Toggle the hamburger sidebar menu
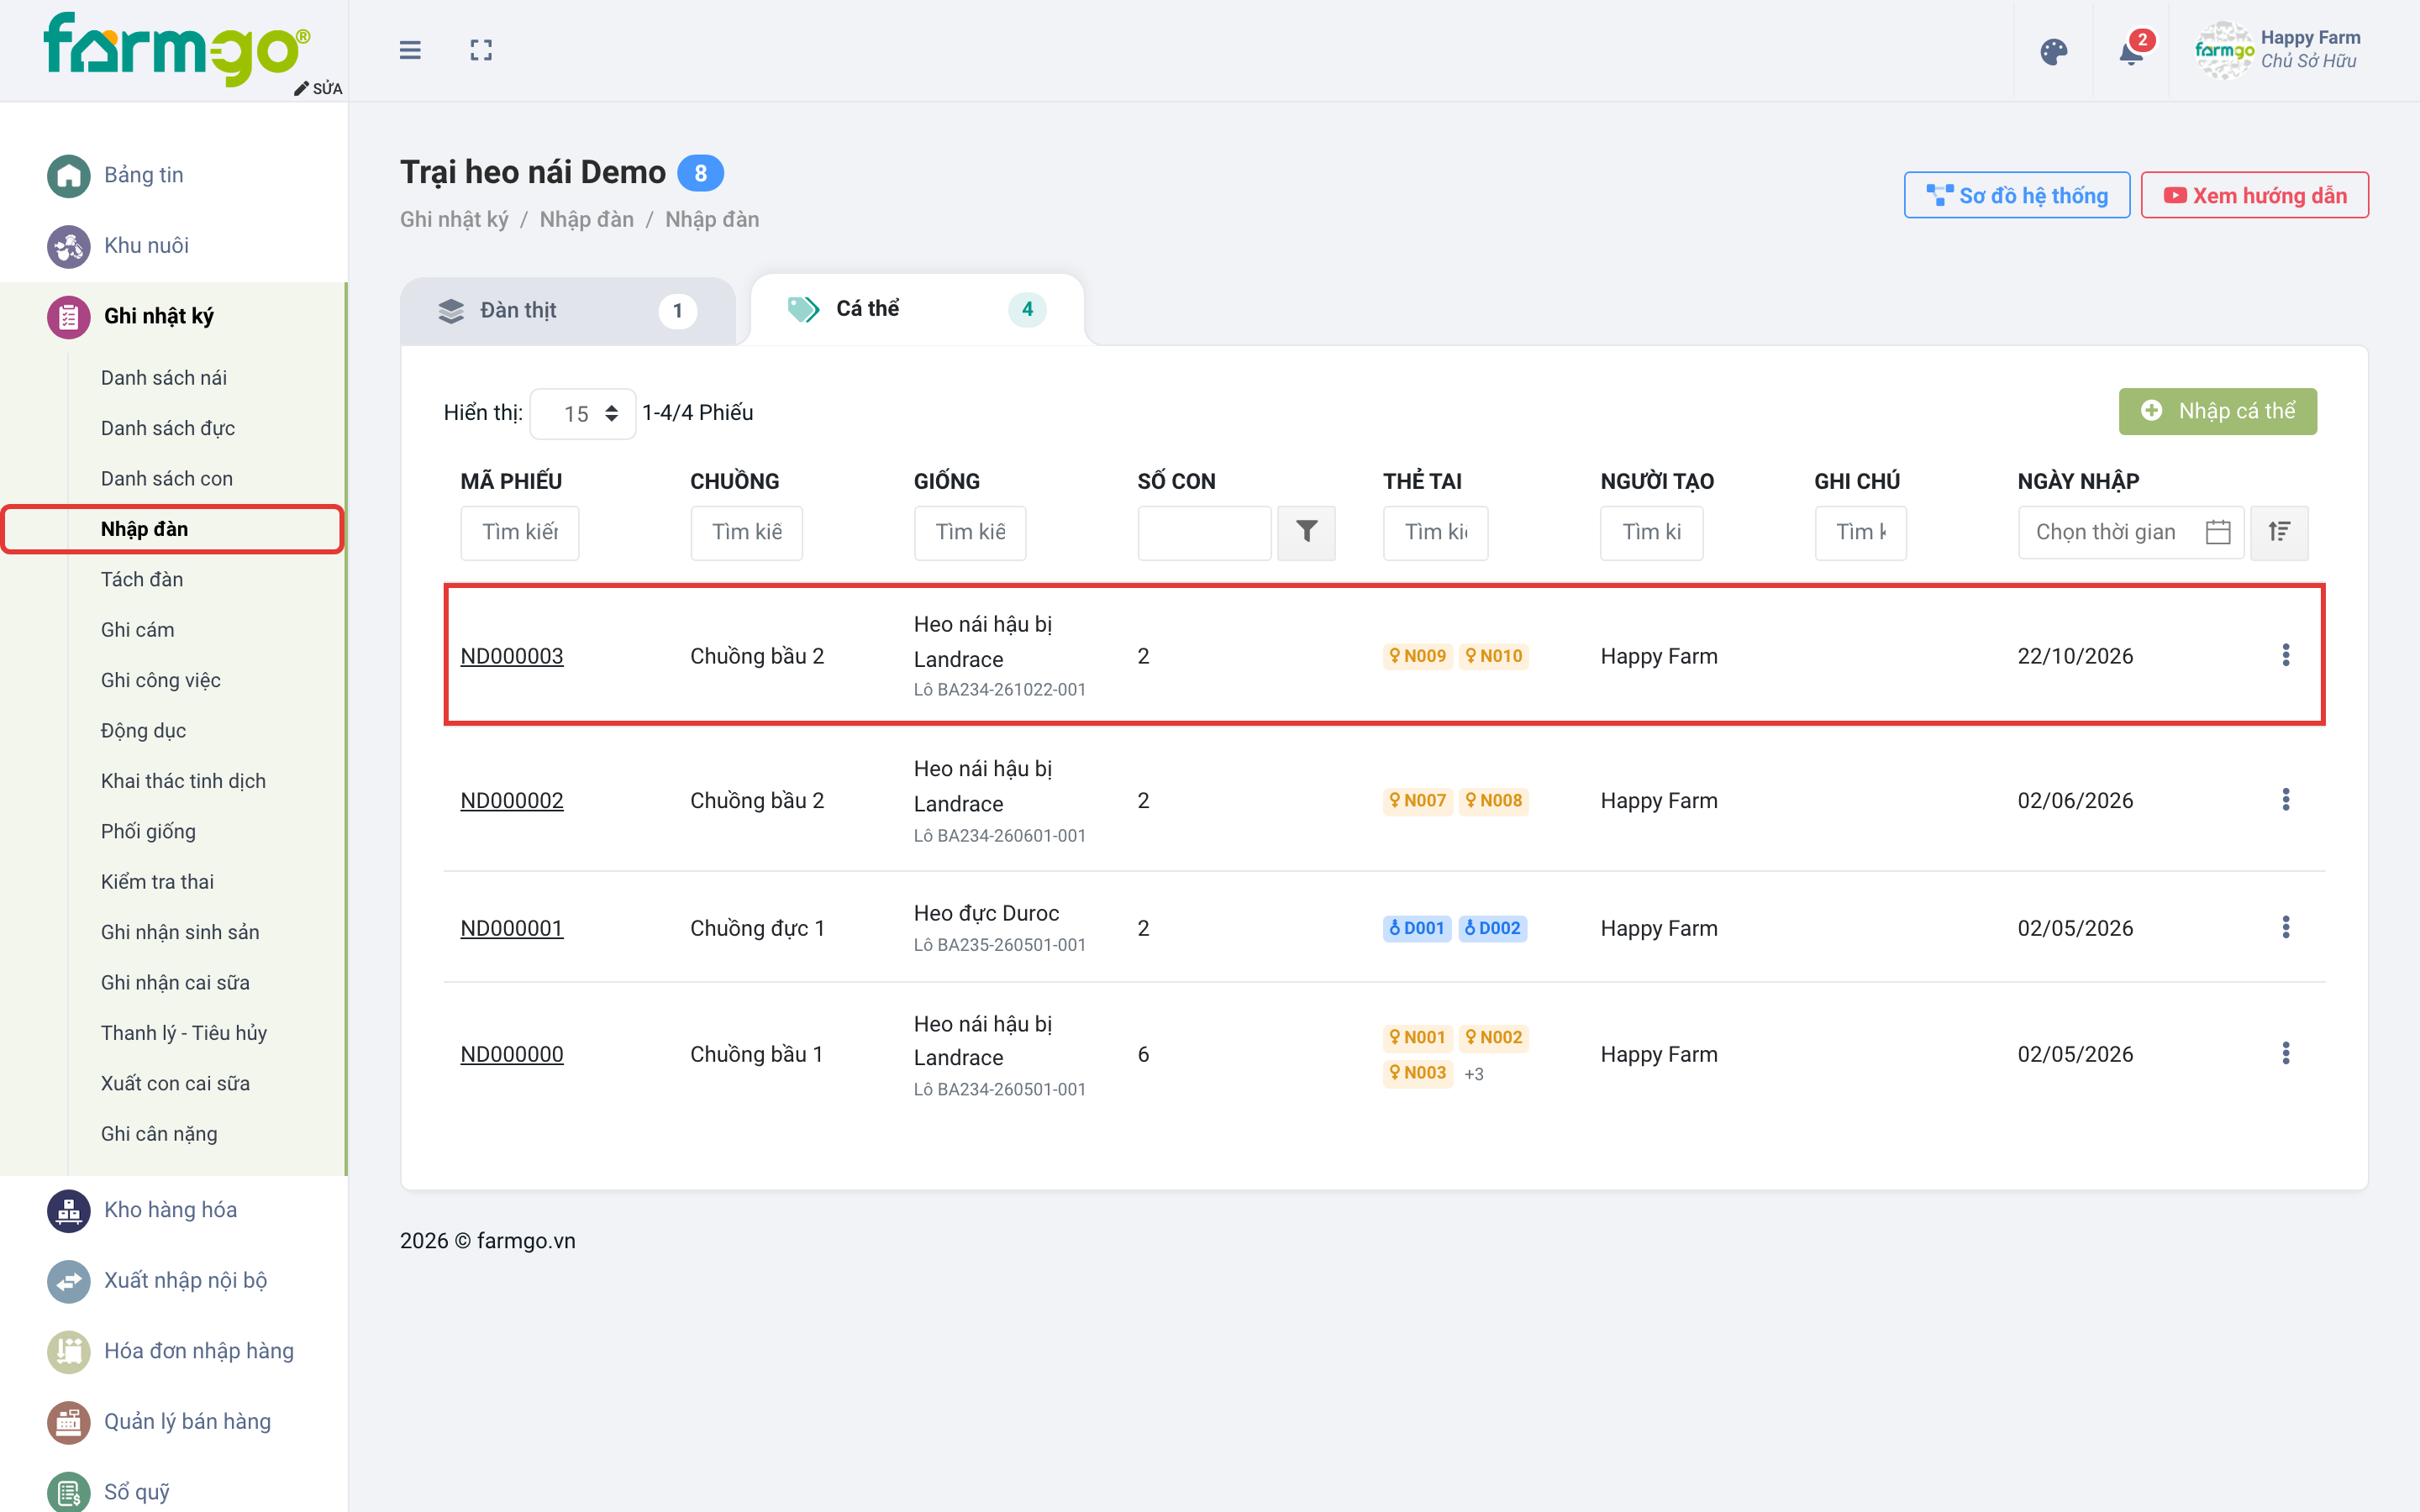2420x1512 pixels. point(410,50)
